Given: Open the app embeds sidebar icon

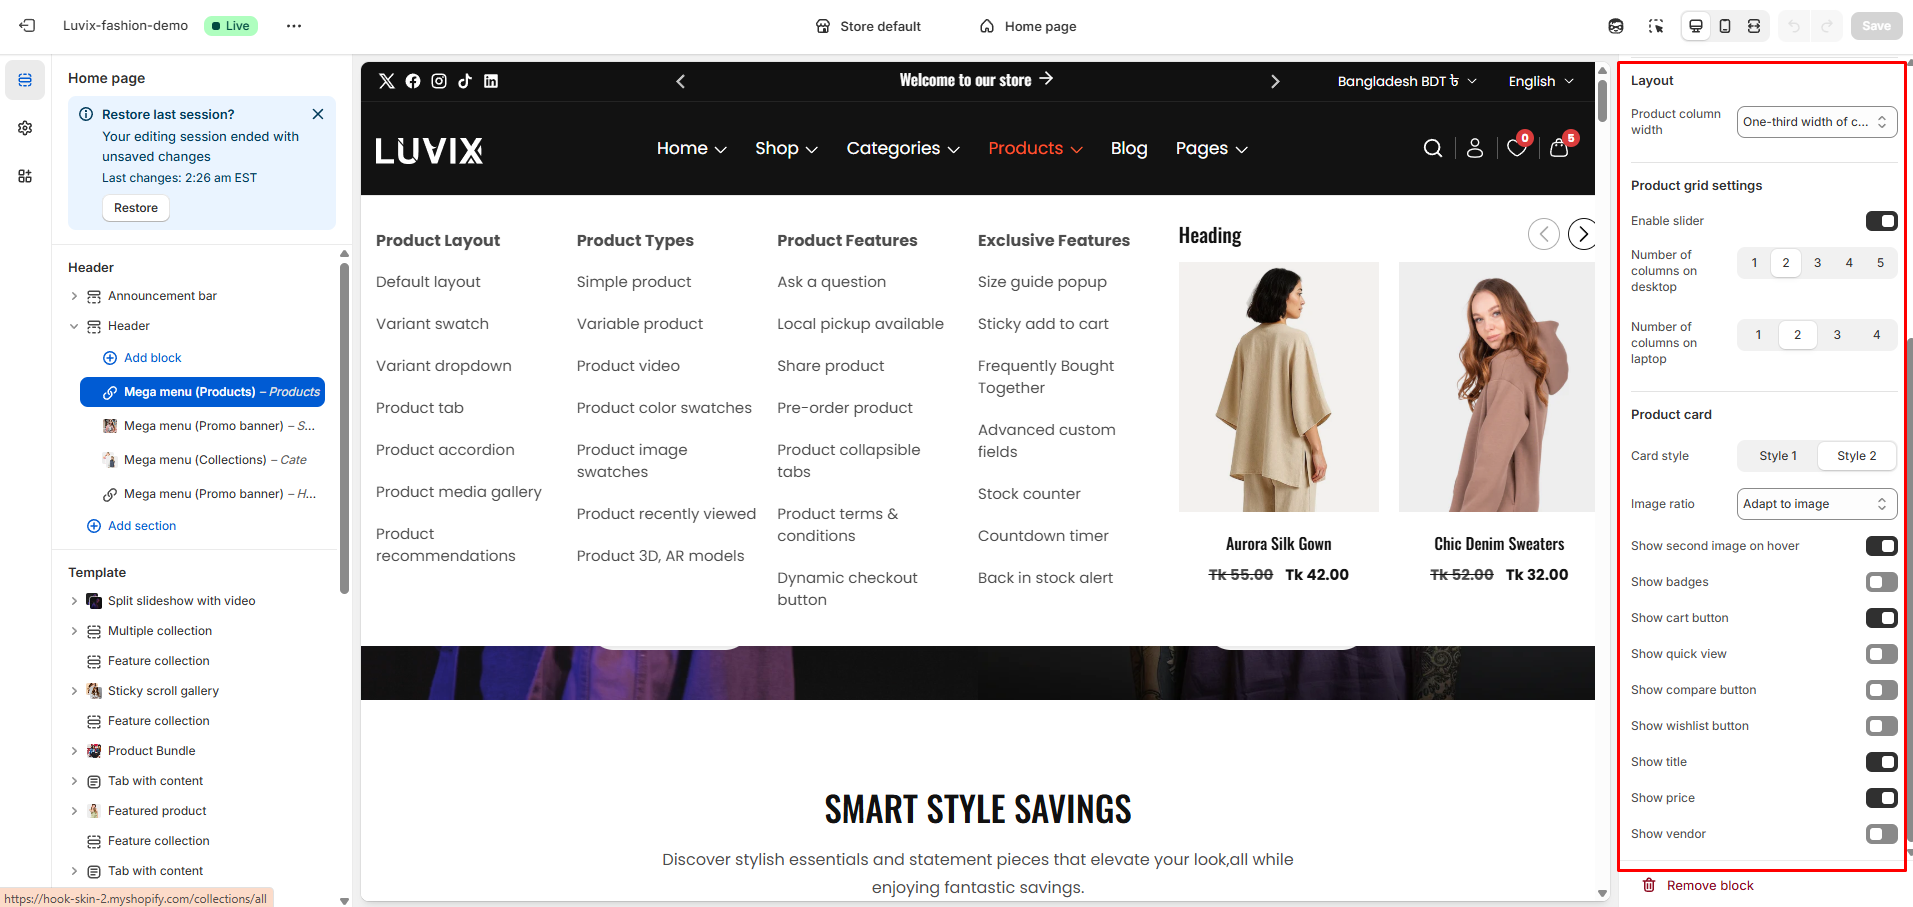Looking at the screenshot, I should [x=25, y=176].
